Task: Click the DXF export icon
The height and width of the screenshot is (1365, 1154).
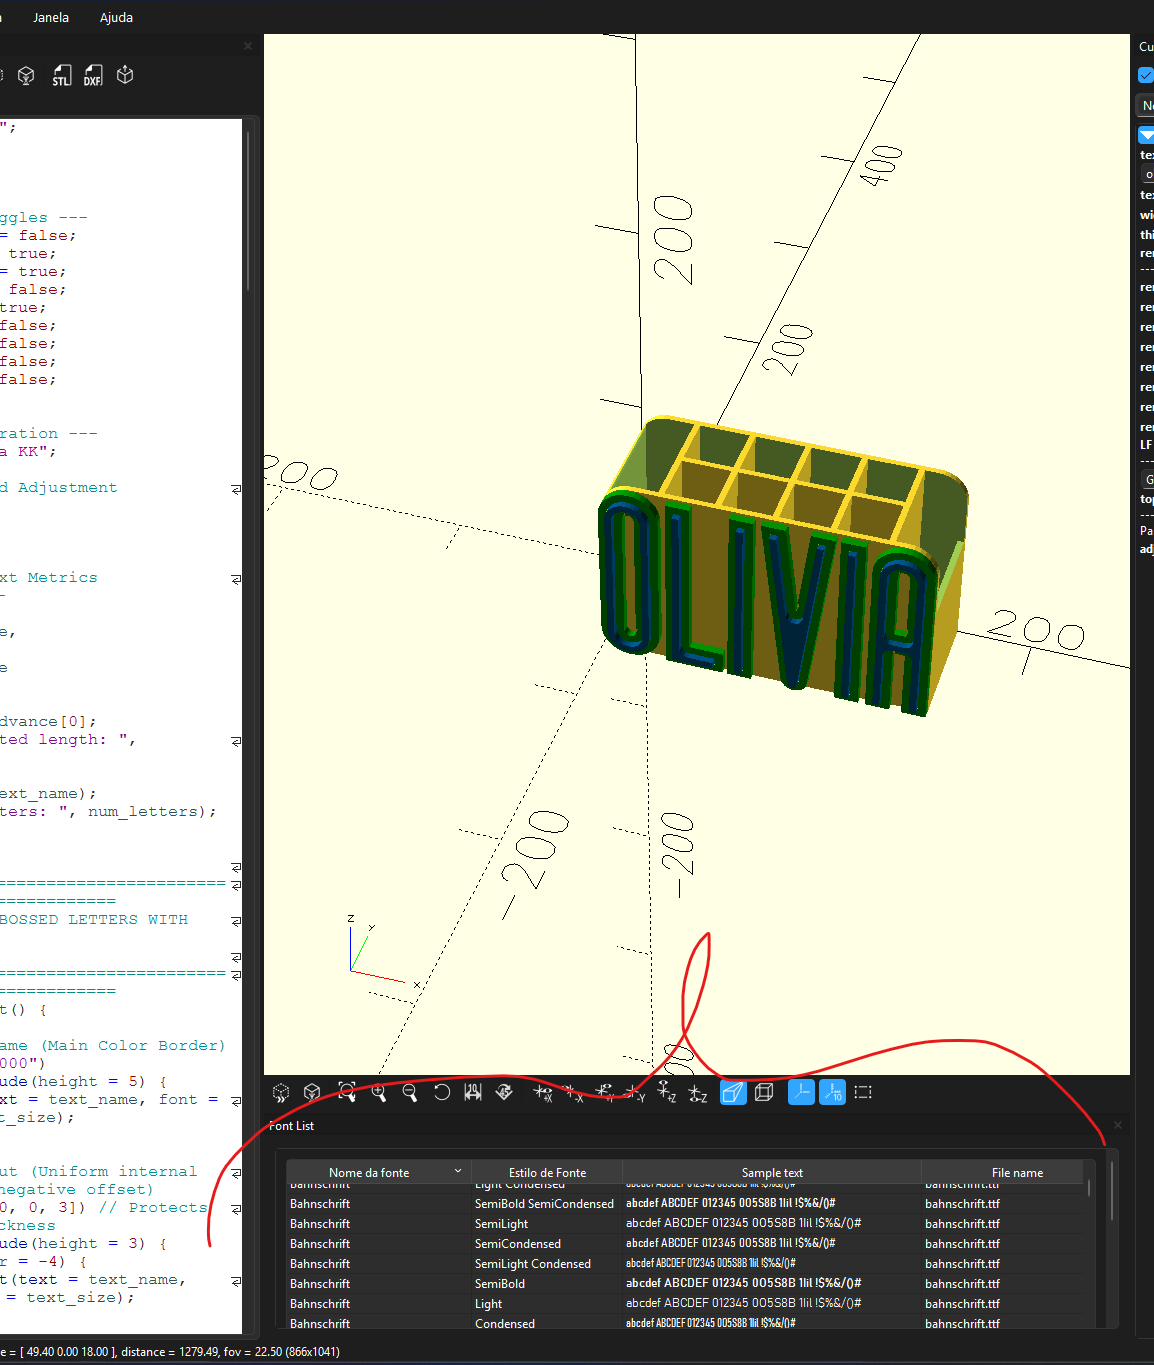Action: (93, 76)
